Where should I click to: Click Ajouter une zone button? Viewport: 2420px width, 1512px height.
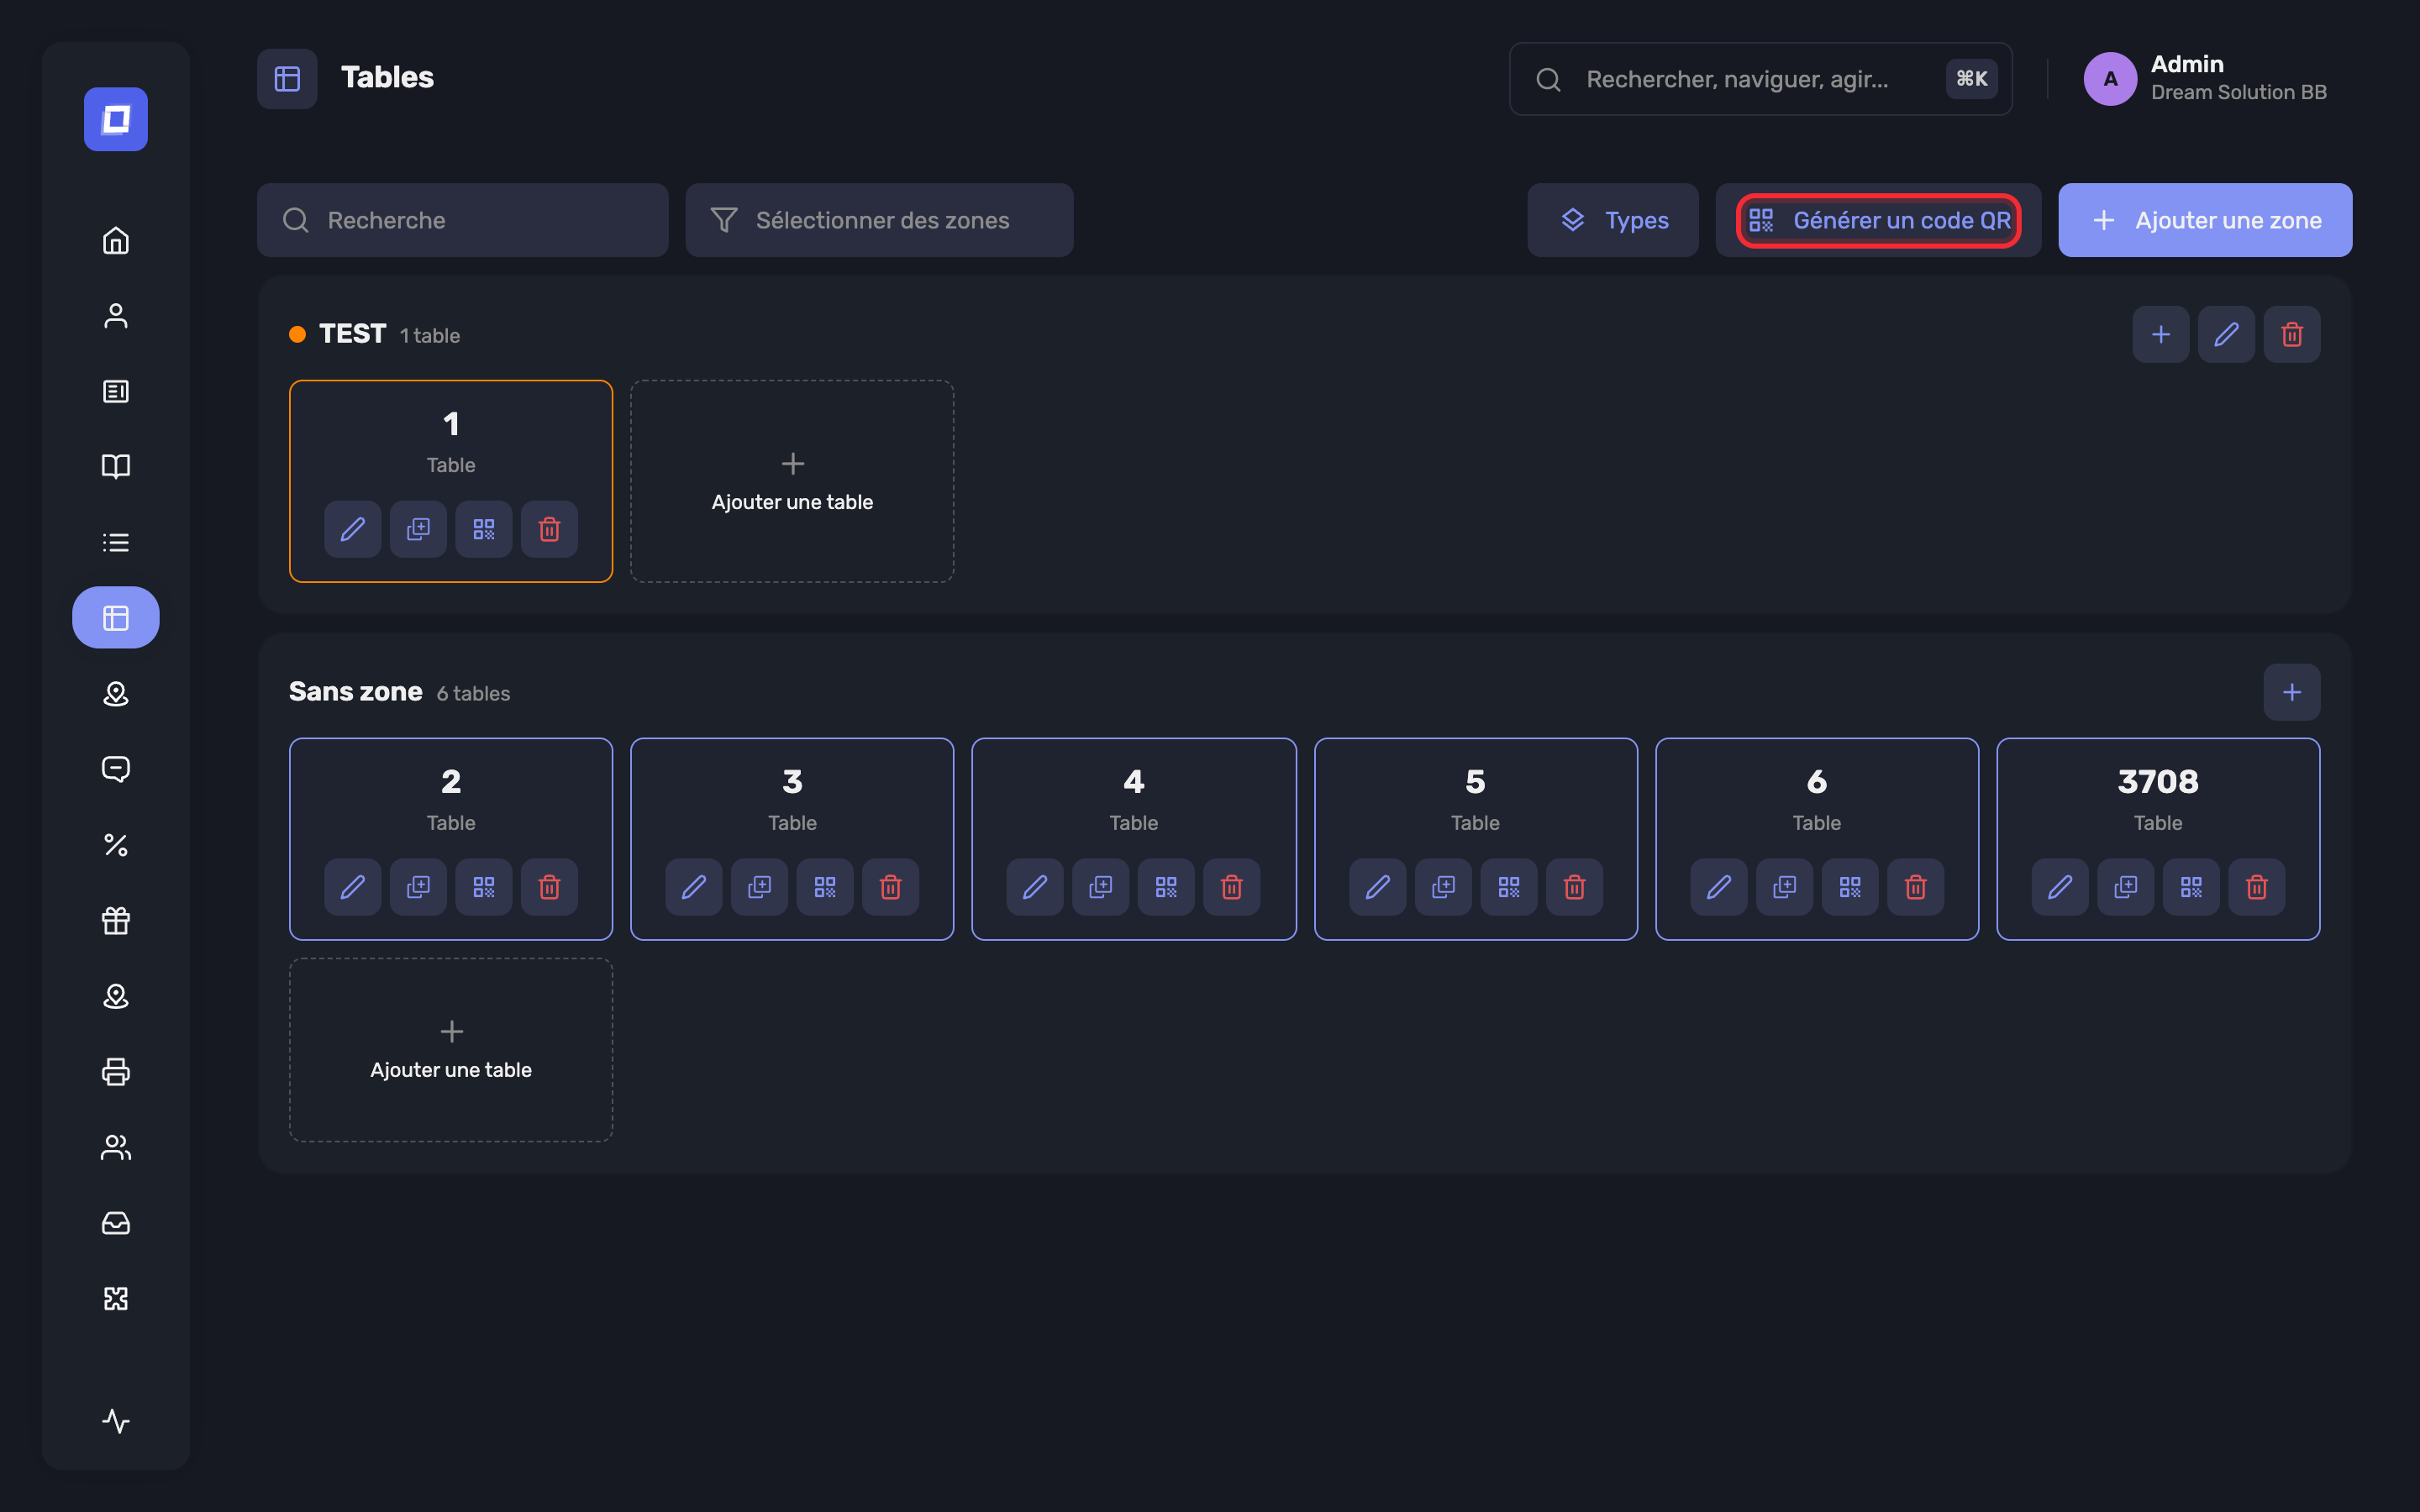click(2205, 220)
